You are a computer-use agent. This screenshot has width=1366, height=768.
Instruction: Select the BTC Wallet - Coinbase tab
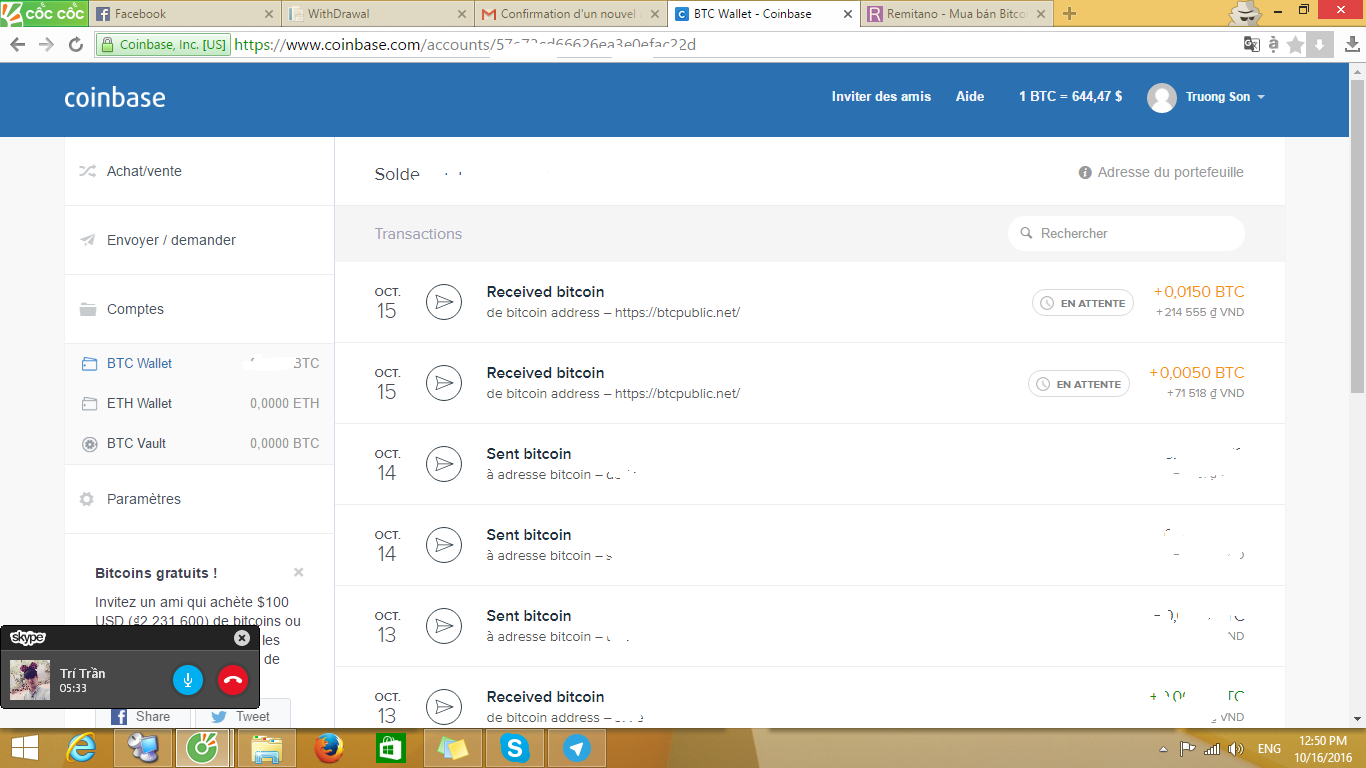coord(762,14)
